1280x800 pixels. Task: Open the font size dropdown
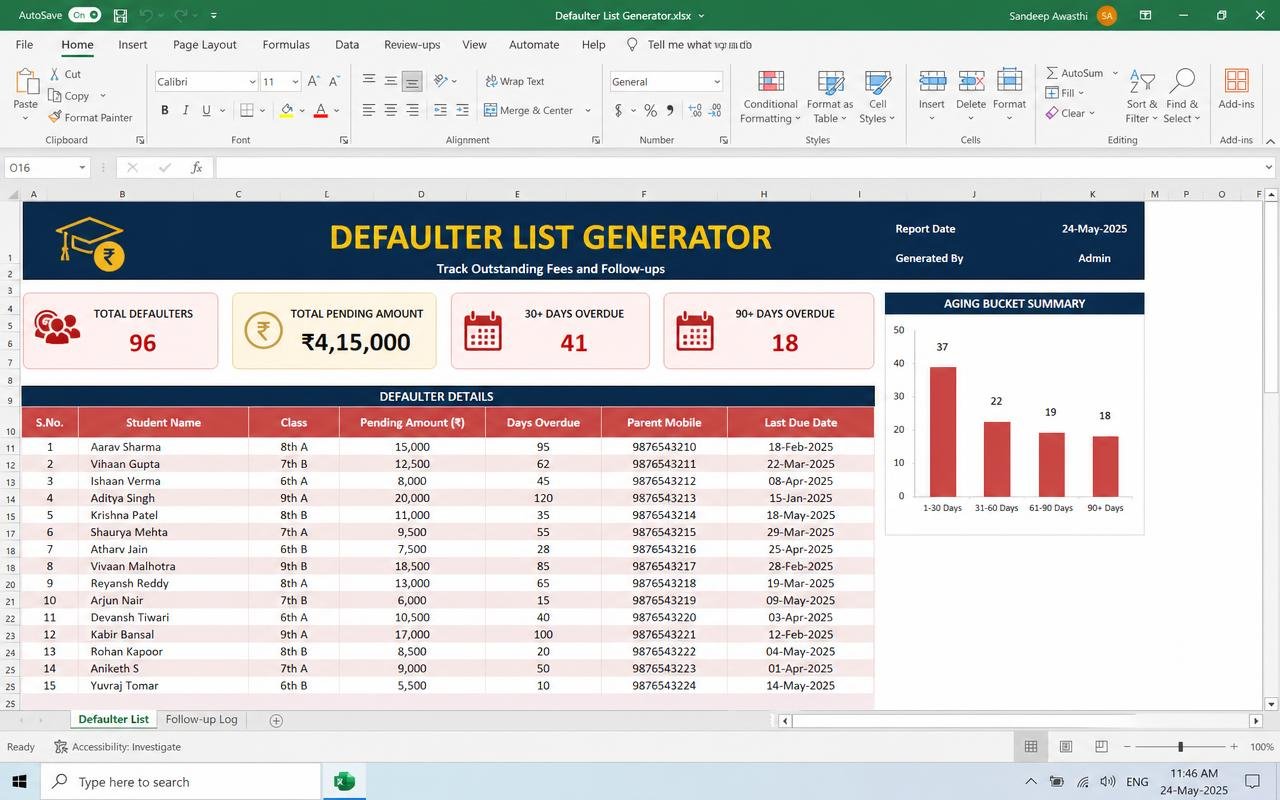tap(295, 82)
